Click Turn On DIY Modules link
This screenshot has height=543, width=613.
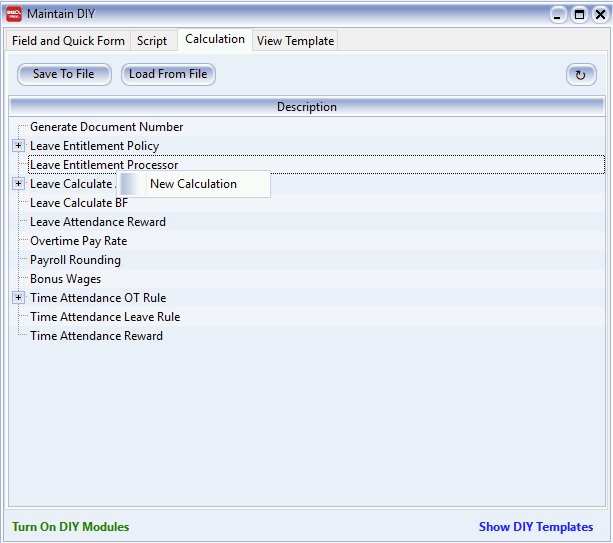(x=70, y=527)
